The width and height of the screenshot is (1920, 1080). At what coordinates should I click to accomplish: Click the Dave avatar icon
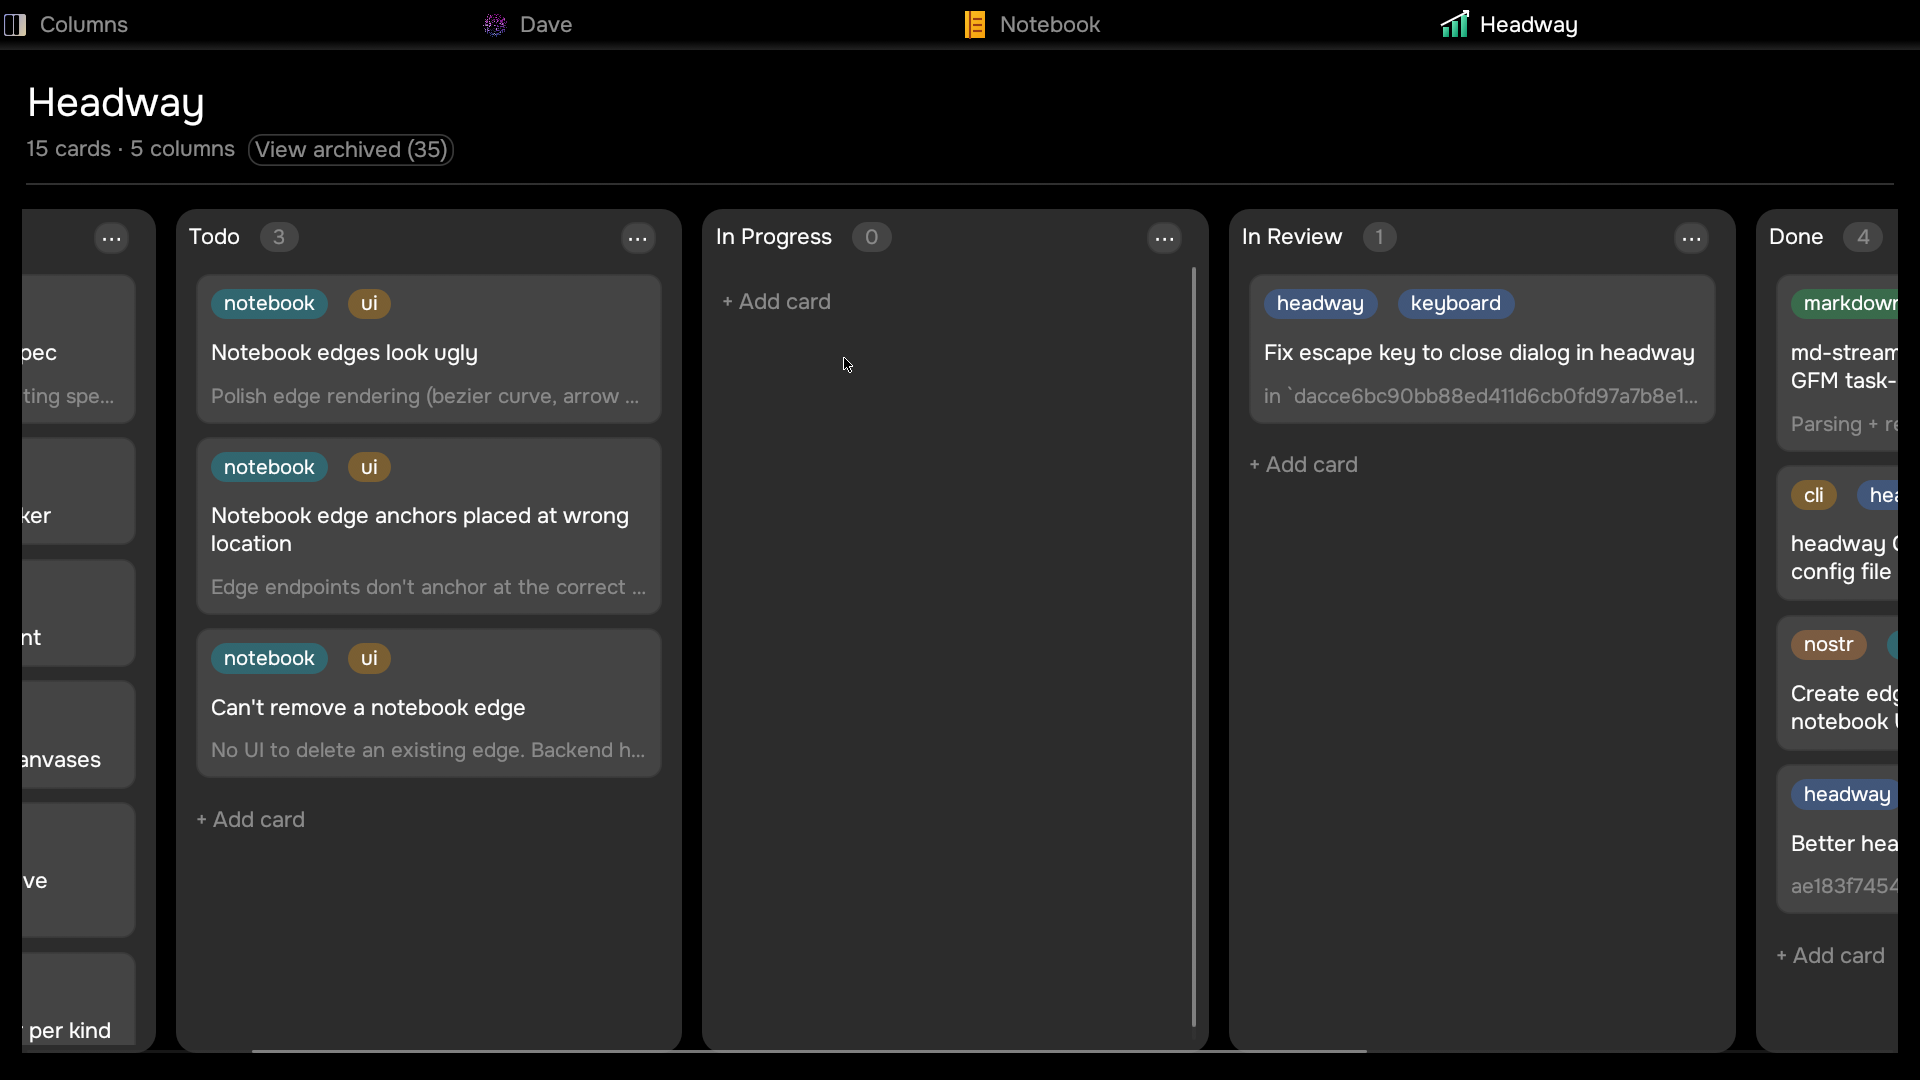tap(495, 25)
